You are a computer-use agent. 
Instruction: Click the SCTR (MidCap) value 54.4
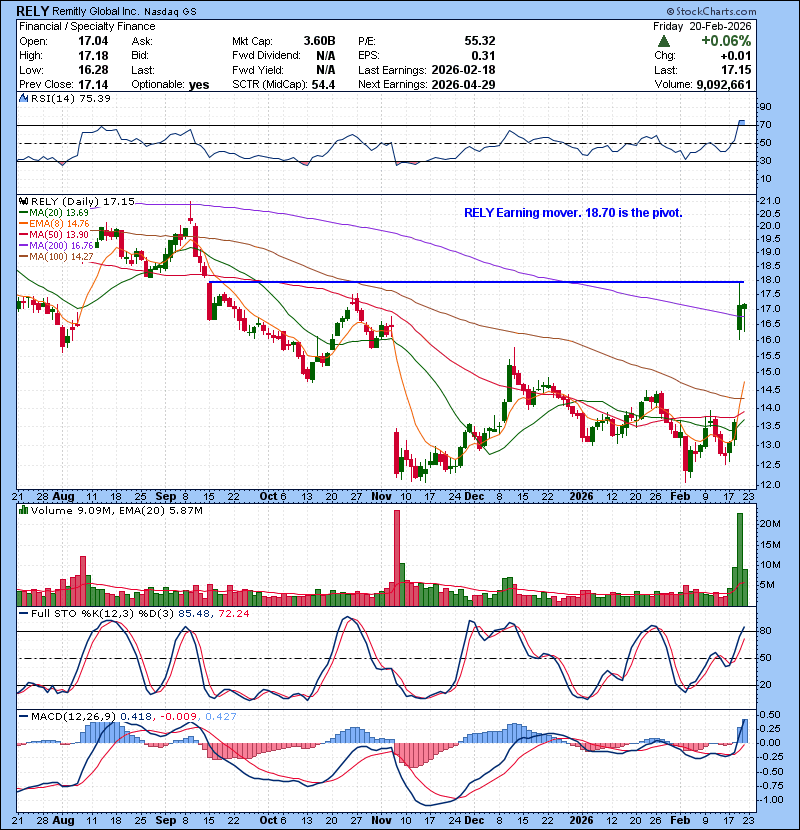323,85
